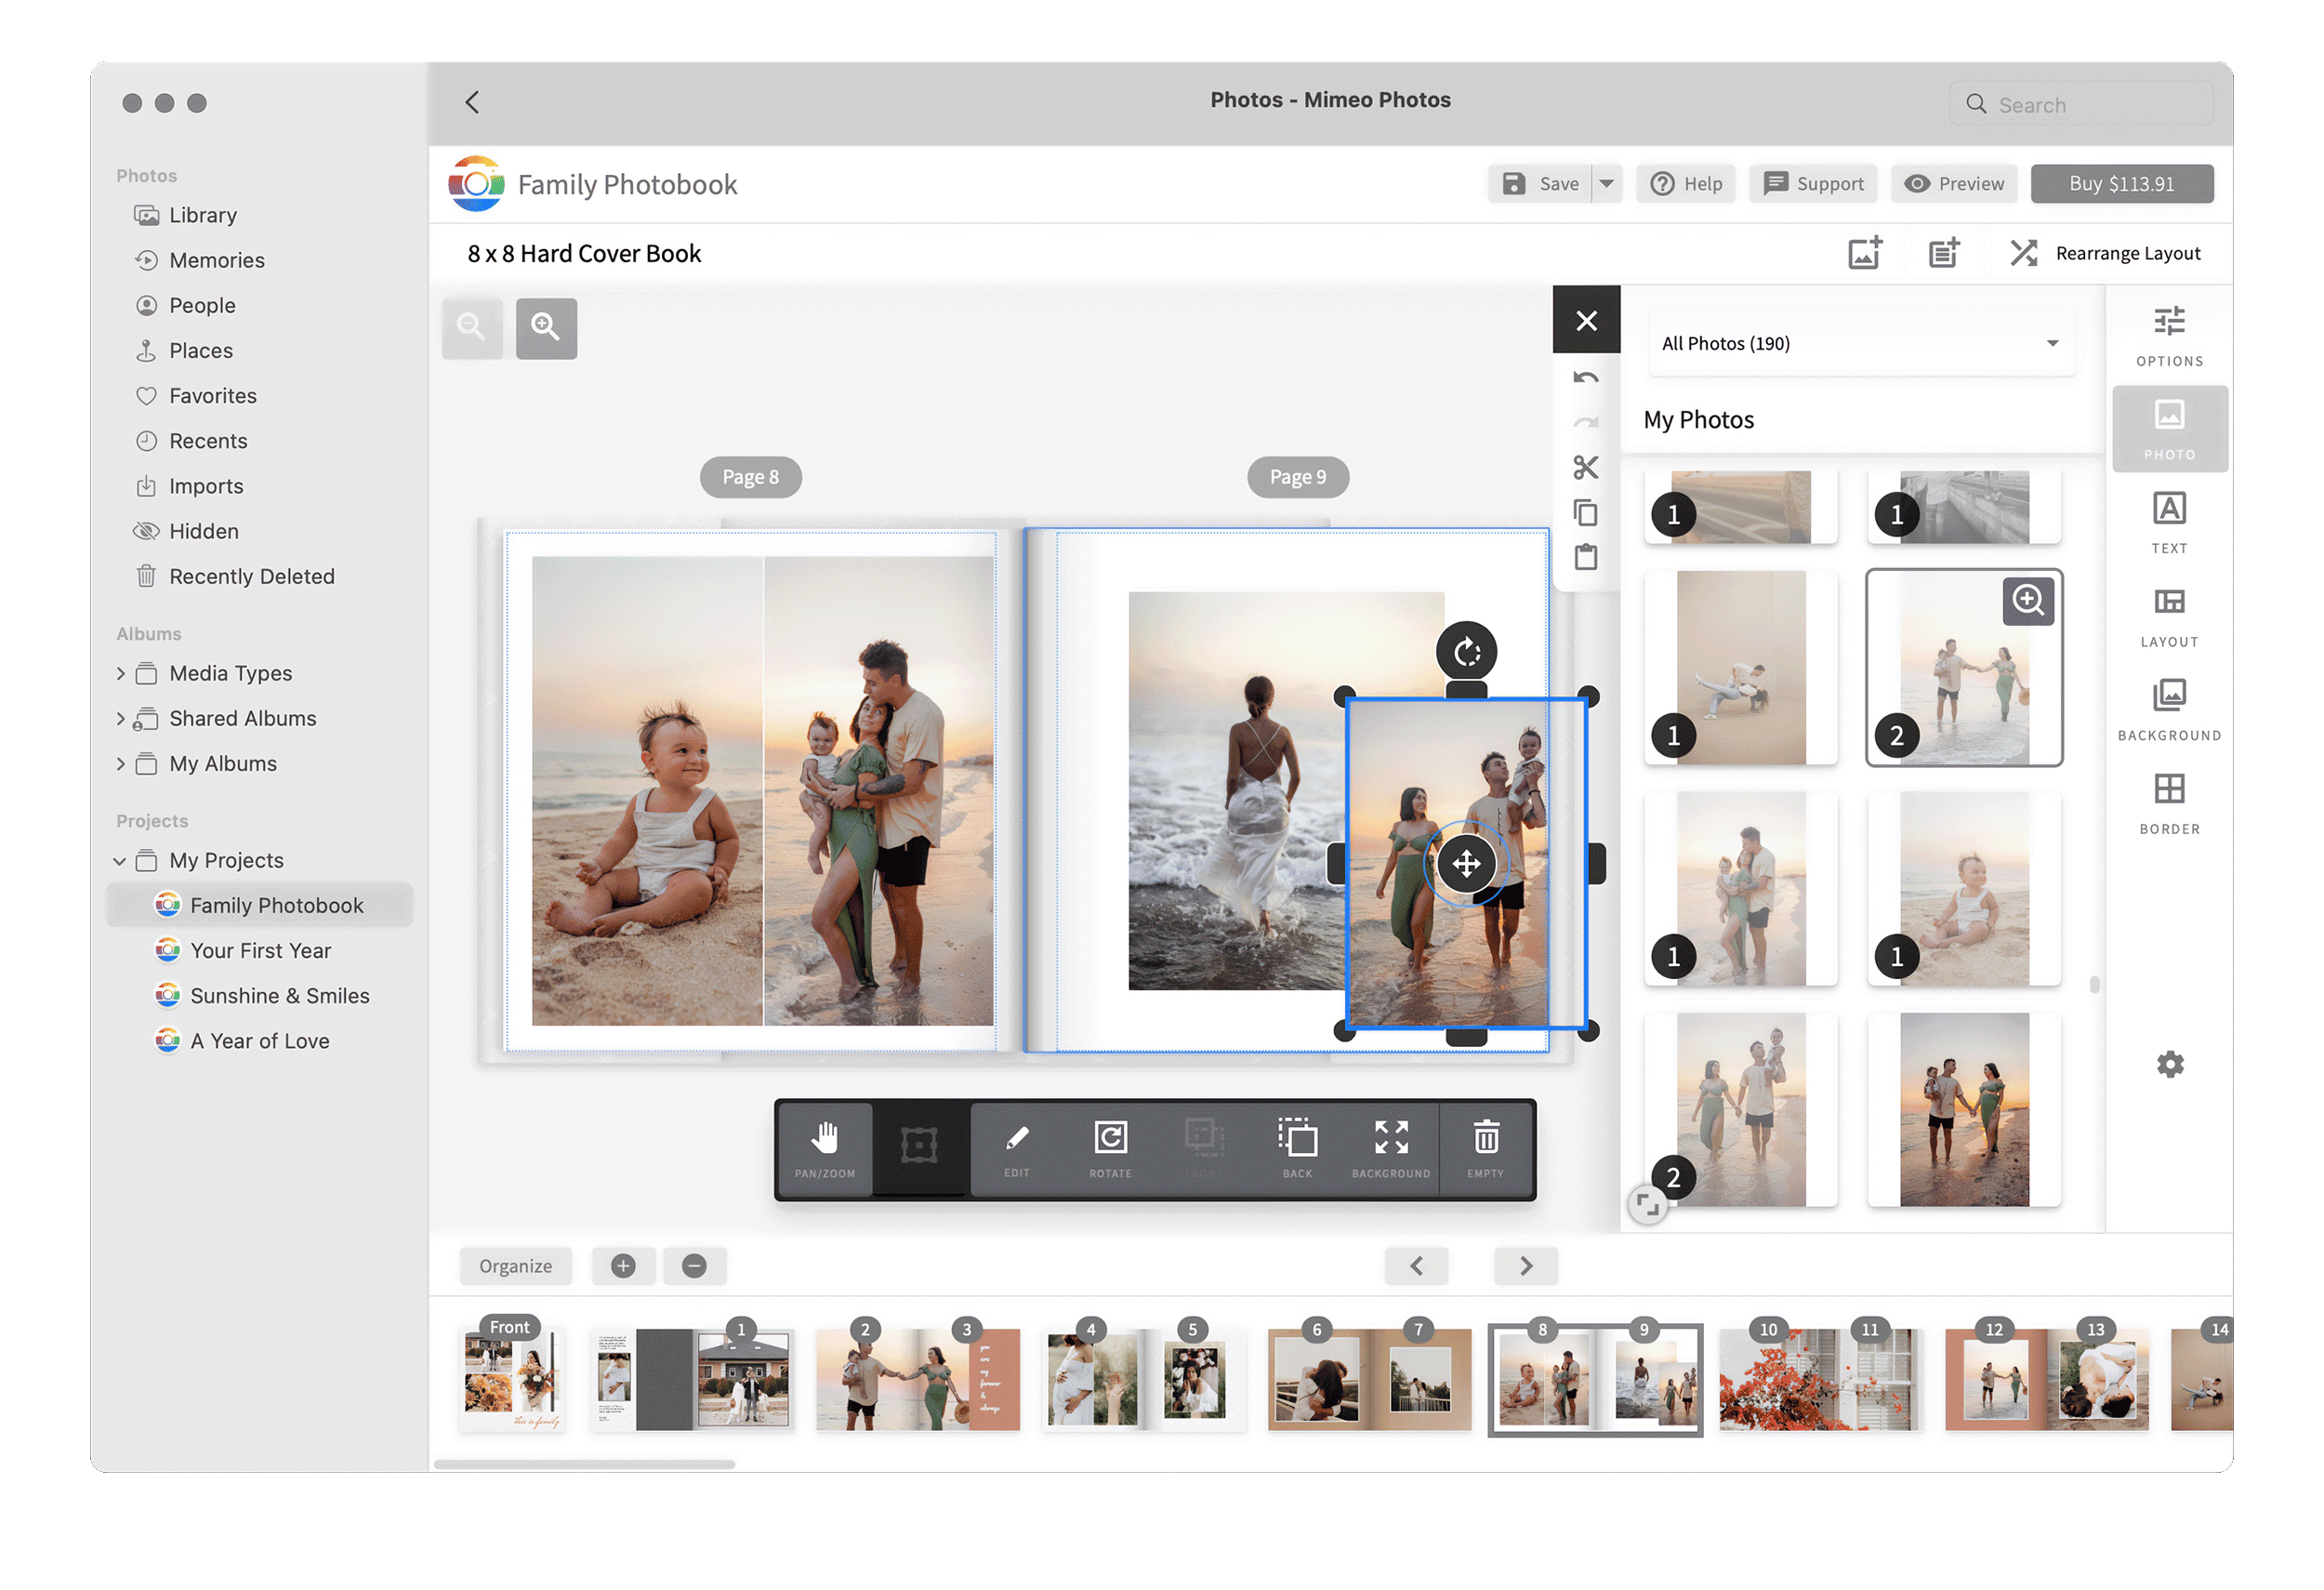The image size is (2324, 1590).
Task: Click the Empty trash tool
Action: 1485,1149
